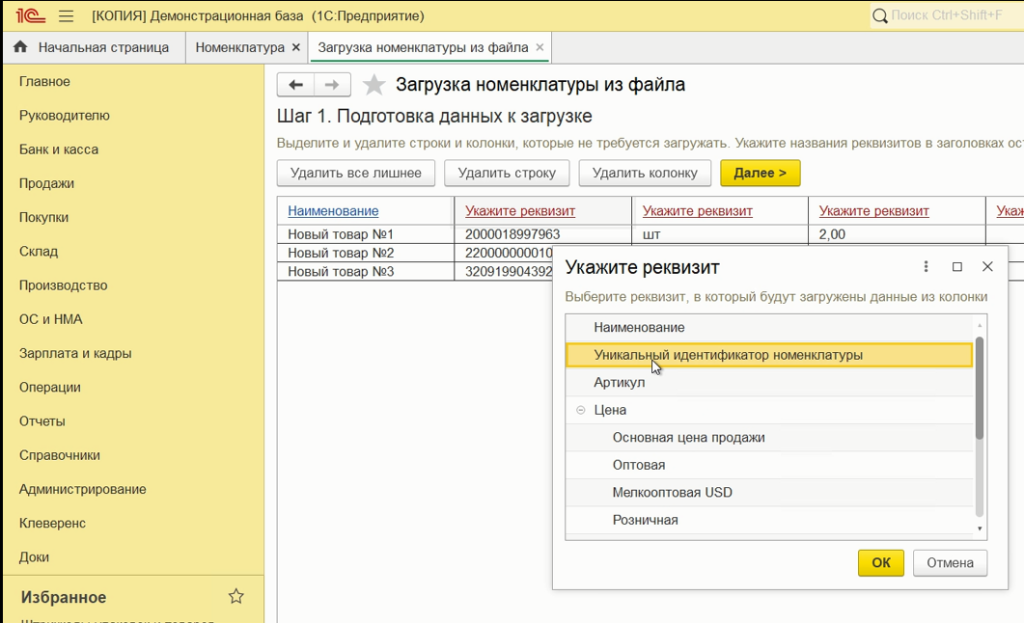Viewport: 1024px width, 623px height.
Task: Open the hamburger main menu
Action: 66,16
